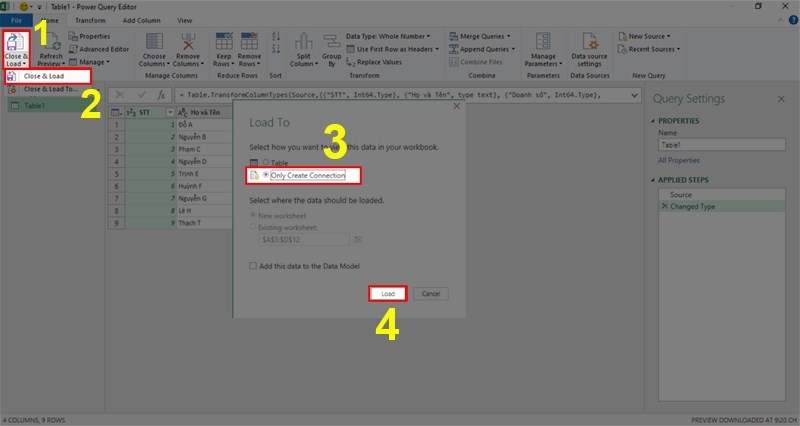Close the Query Settings pane

[x=781, y=99]
